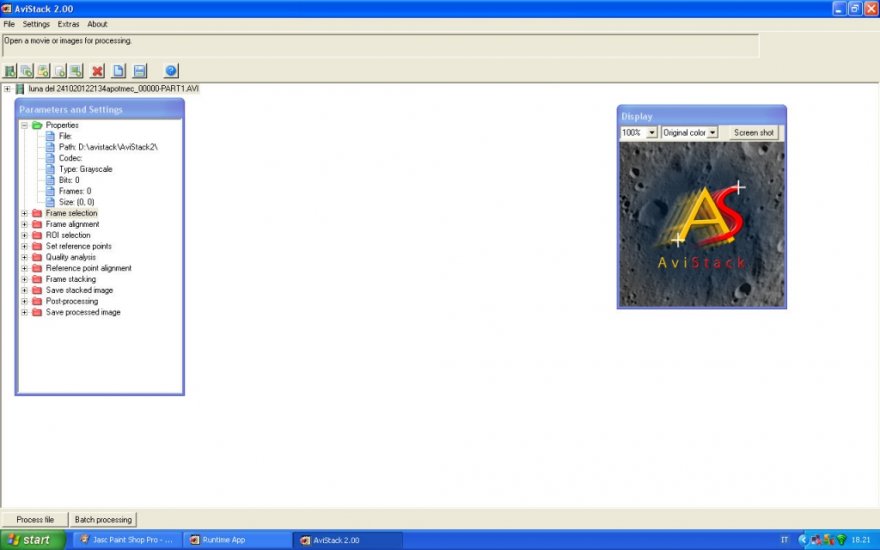880x550 pixels.
Task: Click the fifth toolbar icon with green image
Action: pyautogui.click(x=76, y=71)
